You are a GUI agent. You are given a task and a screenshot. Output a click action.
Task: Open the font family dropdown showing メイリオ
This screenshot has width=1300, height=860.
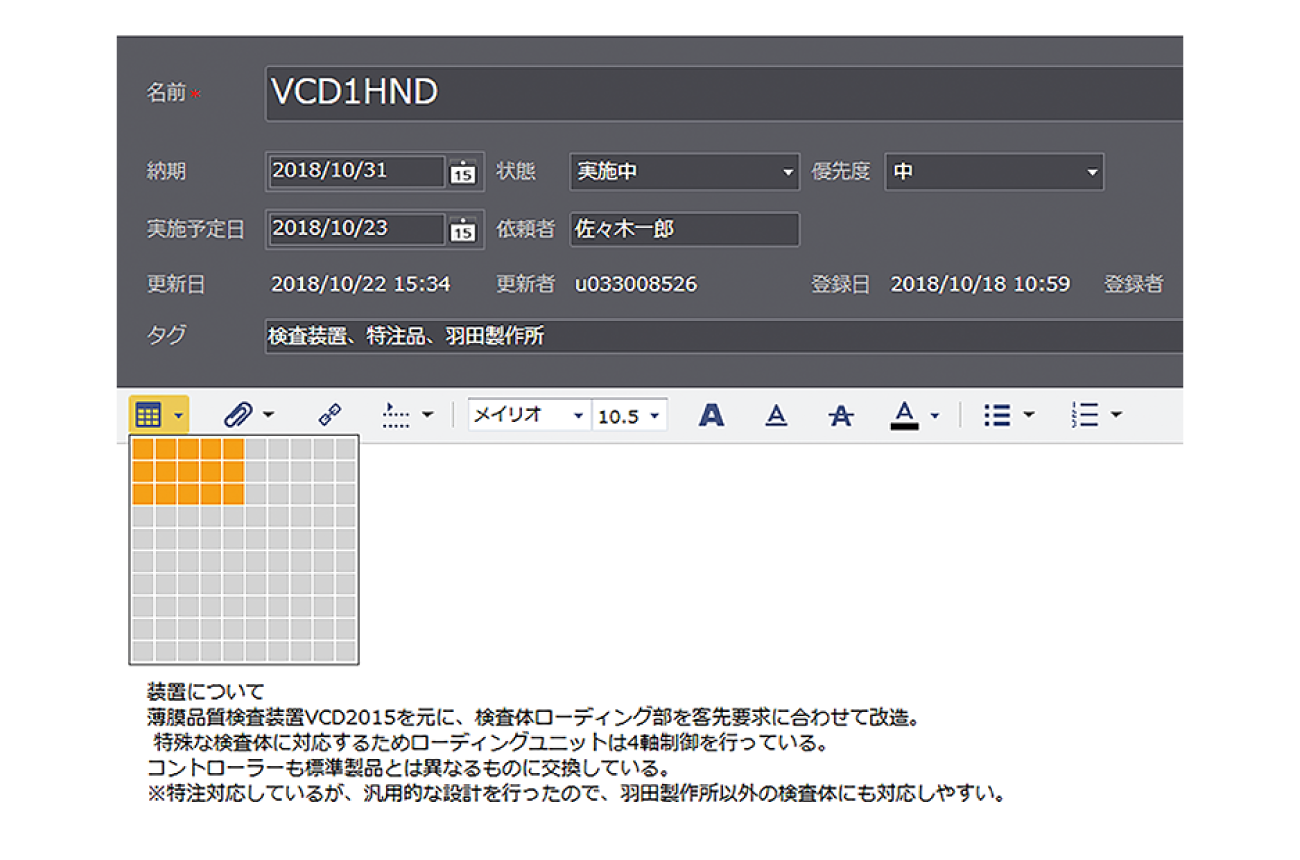tap(528, 414)
